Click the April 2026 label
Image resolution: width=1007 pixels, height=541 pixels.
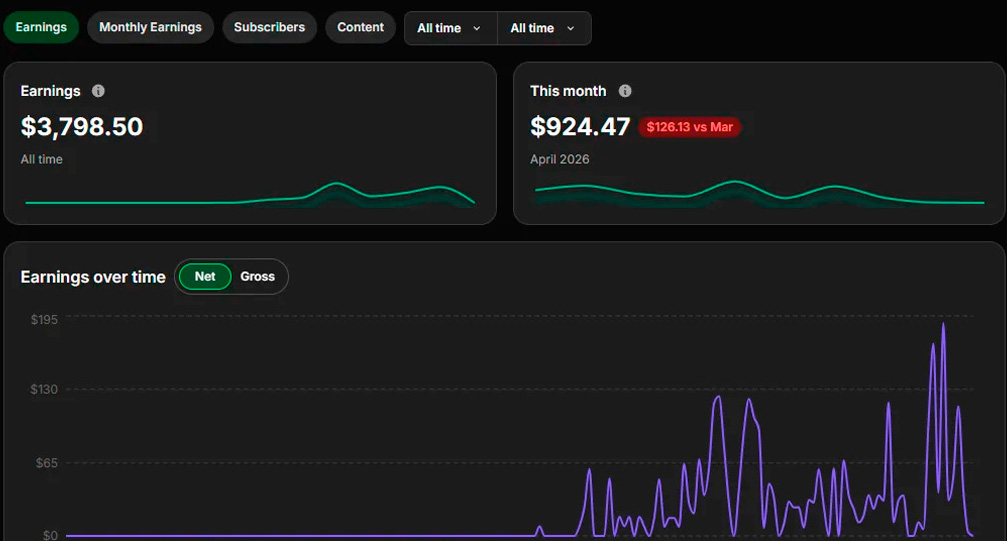(x=559, y=159)
